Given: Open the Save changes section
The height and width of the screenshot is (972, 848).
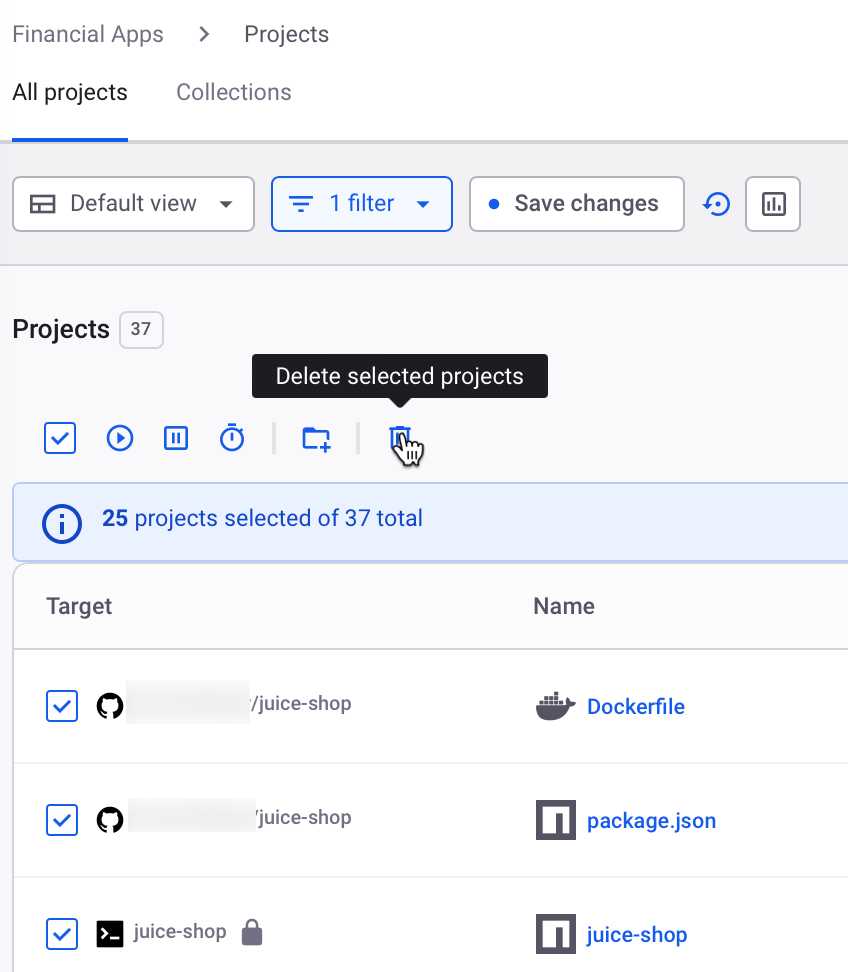Looking at the screenshot, I should coord(576,204).
